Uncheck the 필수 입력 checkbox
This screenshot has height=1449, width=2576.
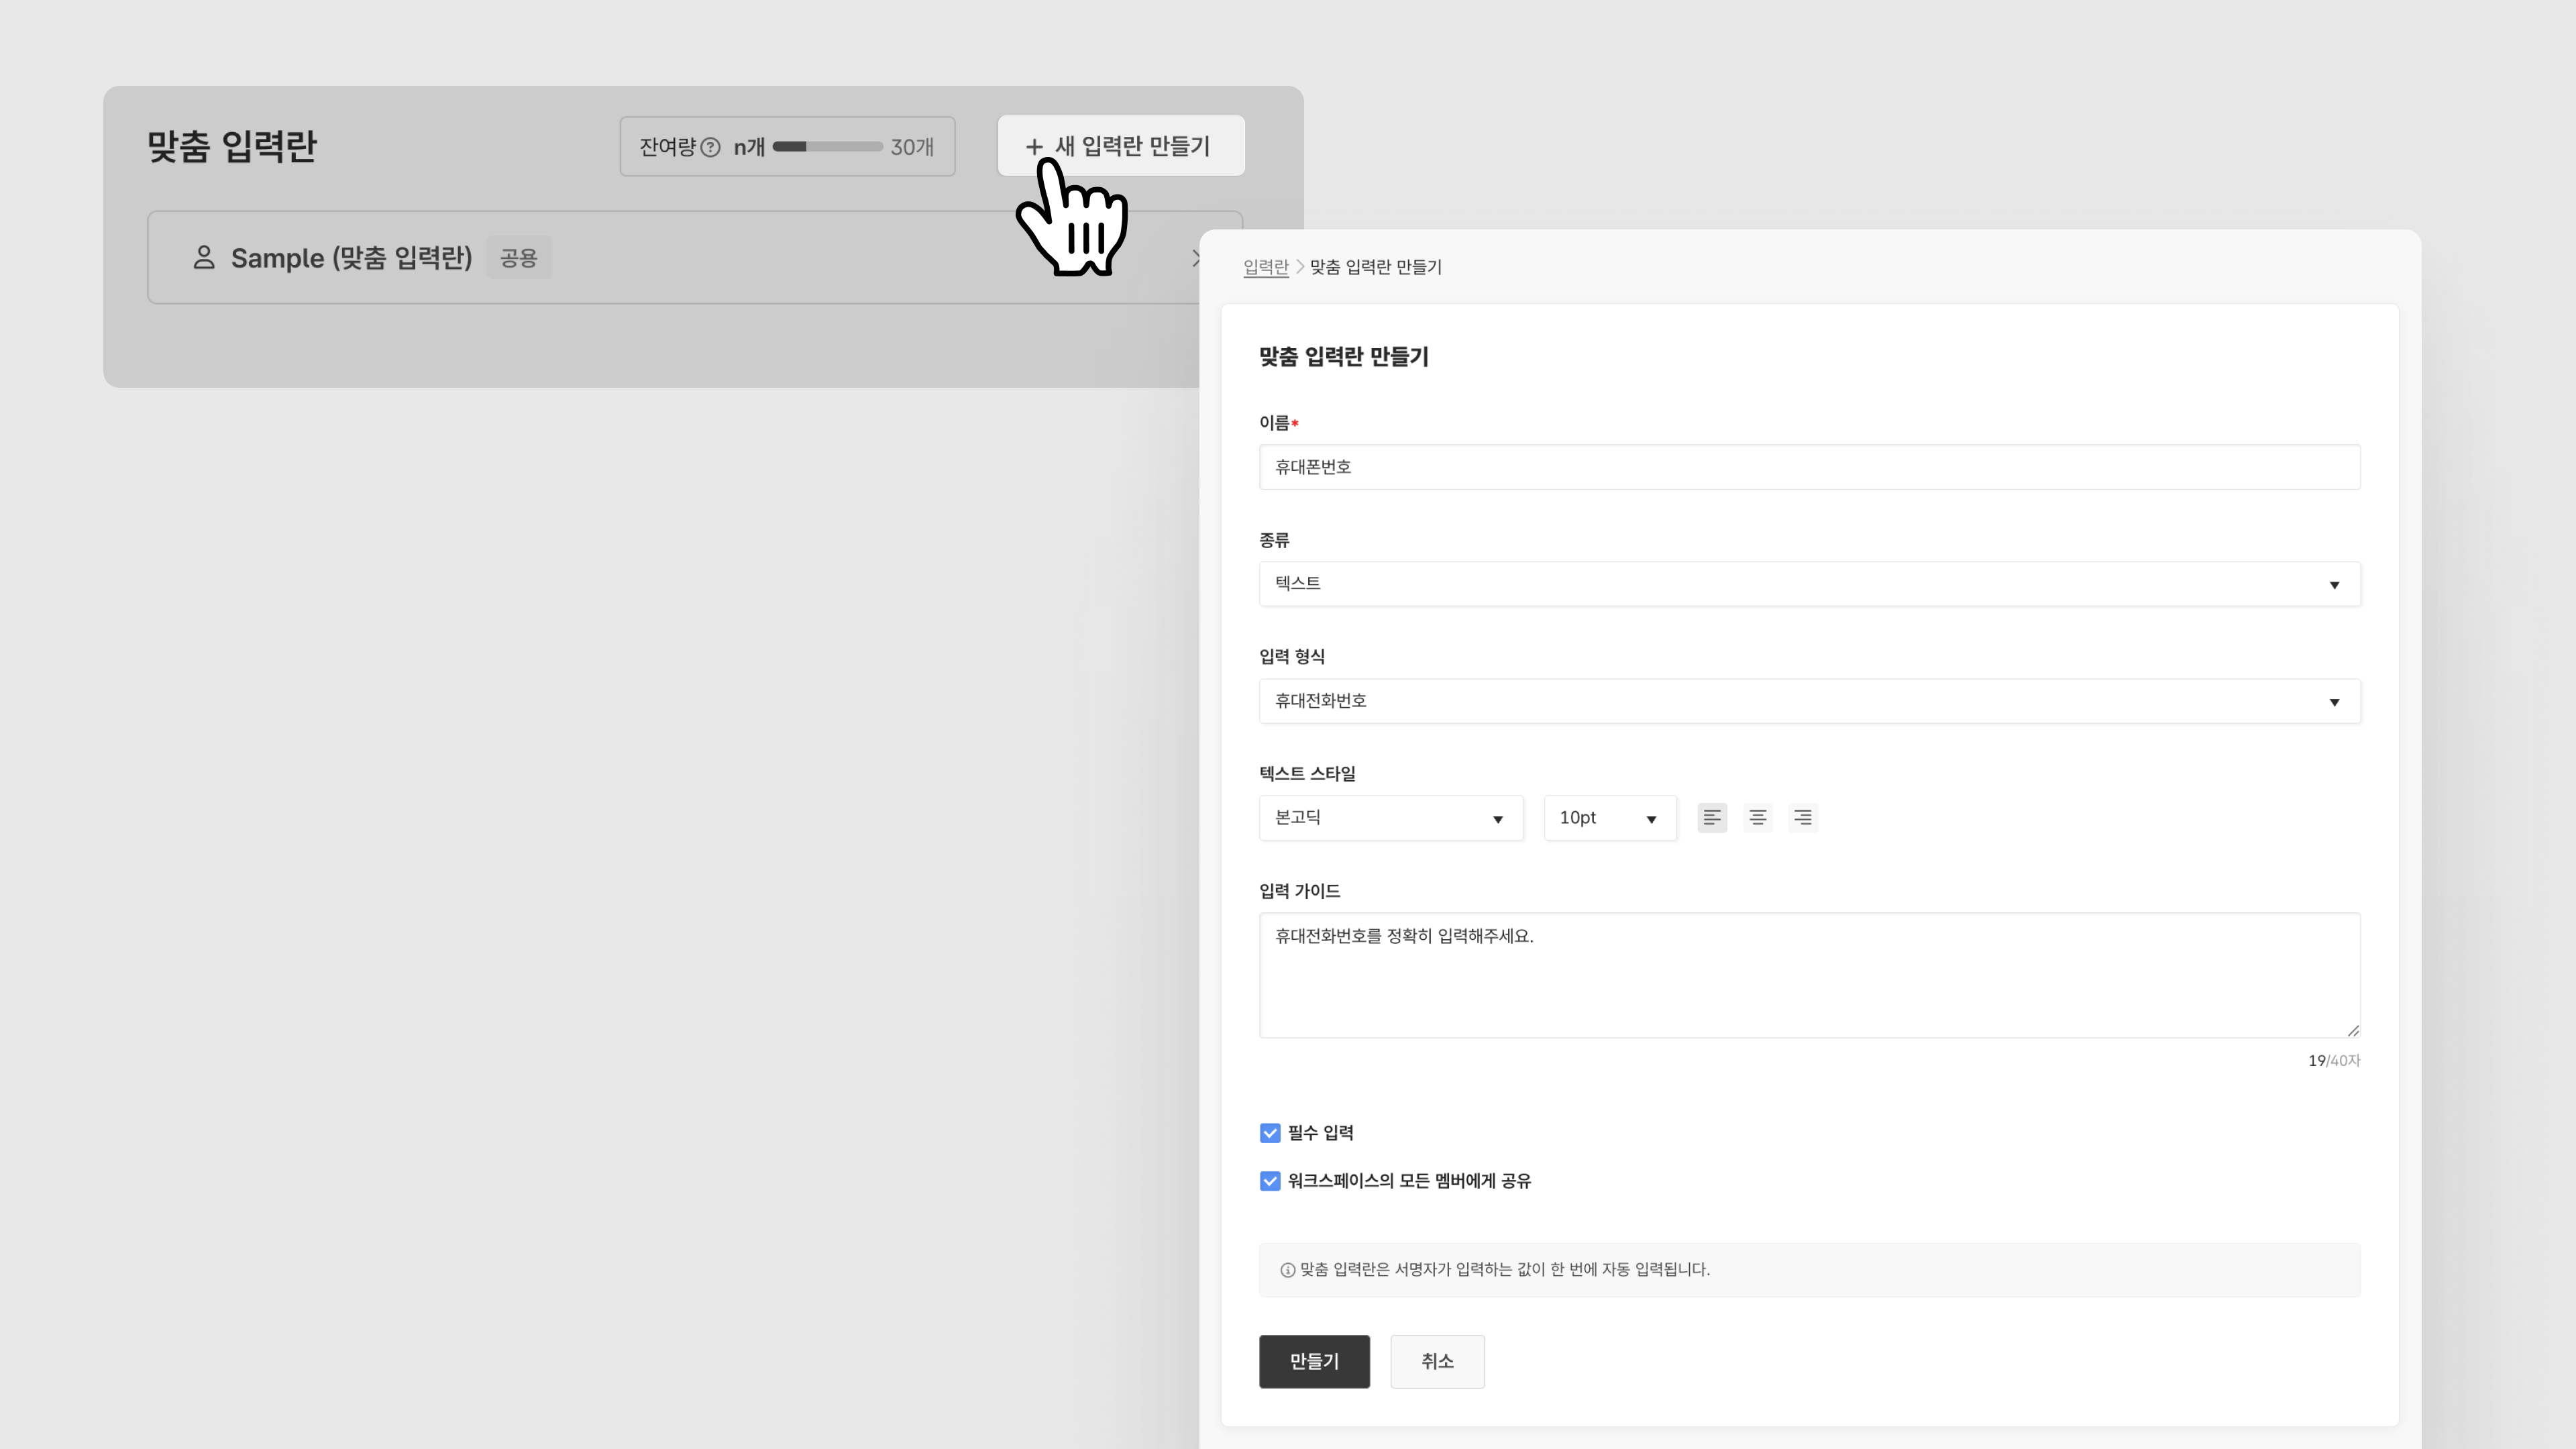click(1269, 1133)
